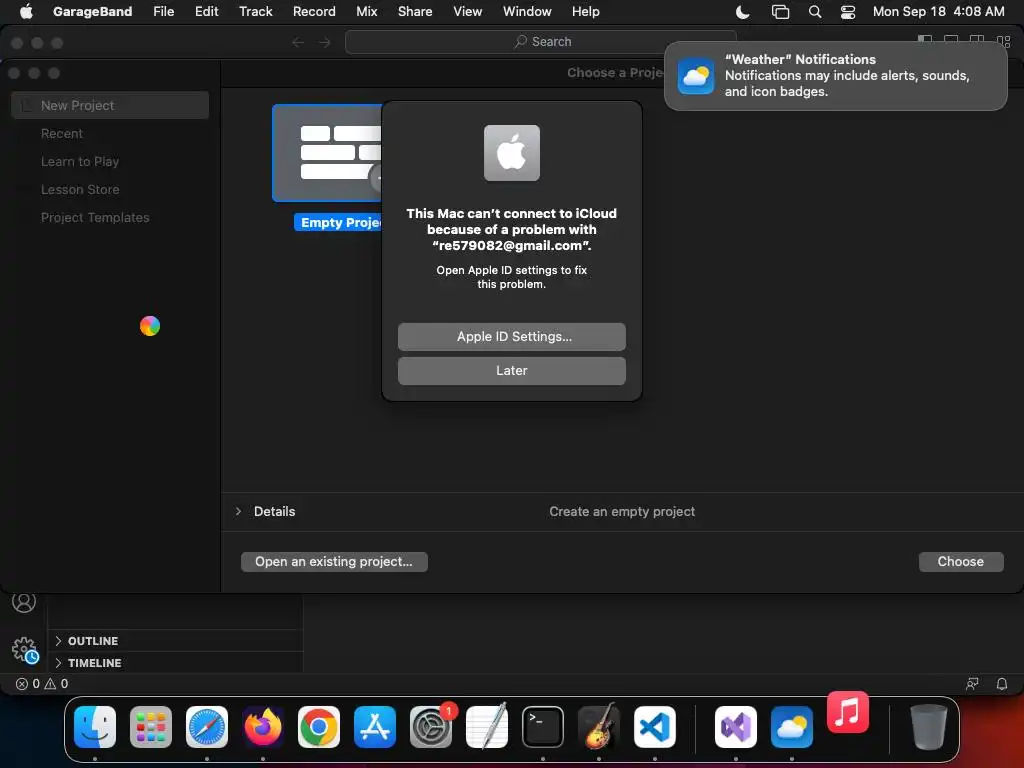Open VS Code Manage gear icon
1024x768 pixels.
coord(25,650)
